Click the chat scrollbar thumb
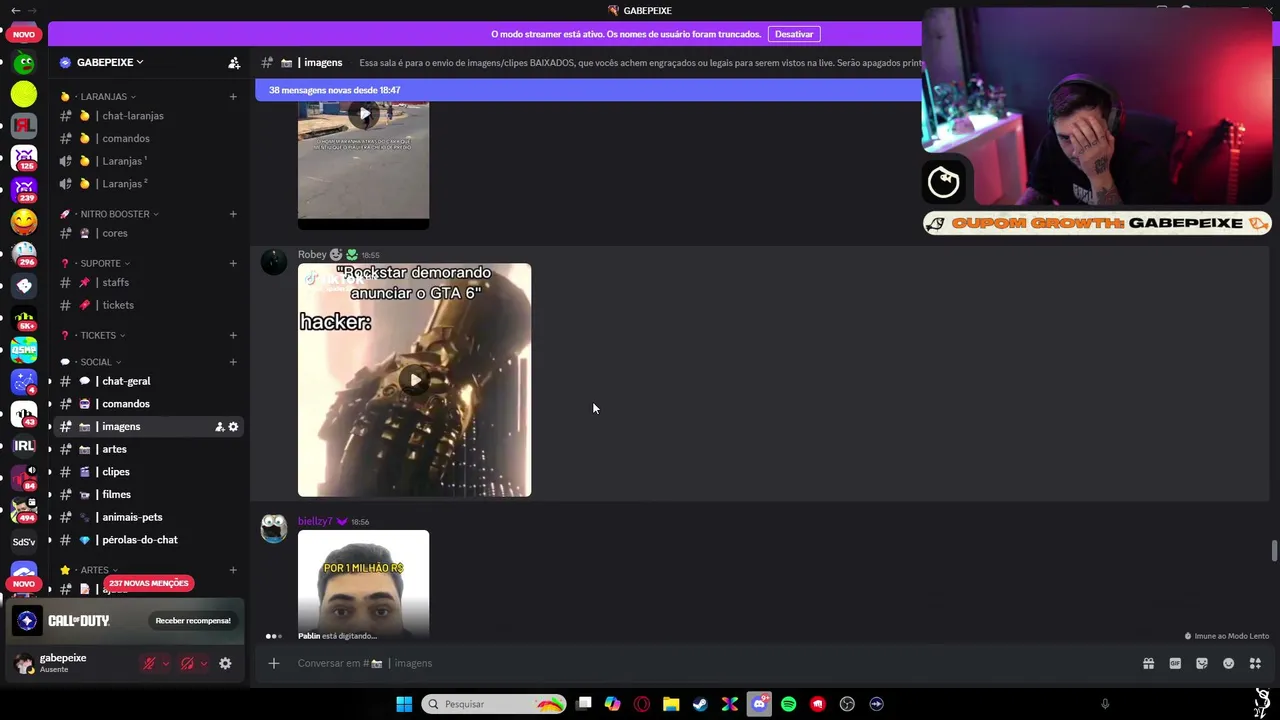1280x720 pixels. [1274, 551]
